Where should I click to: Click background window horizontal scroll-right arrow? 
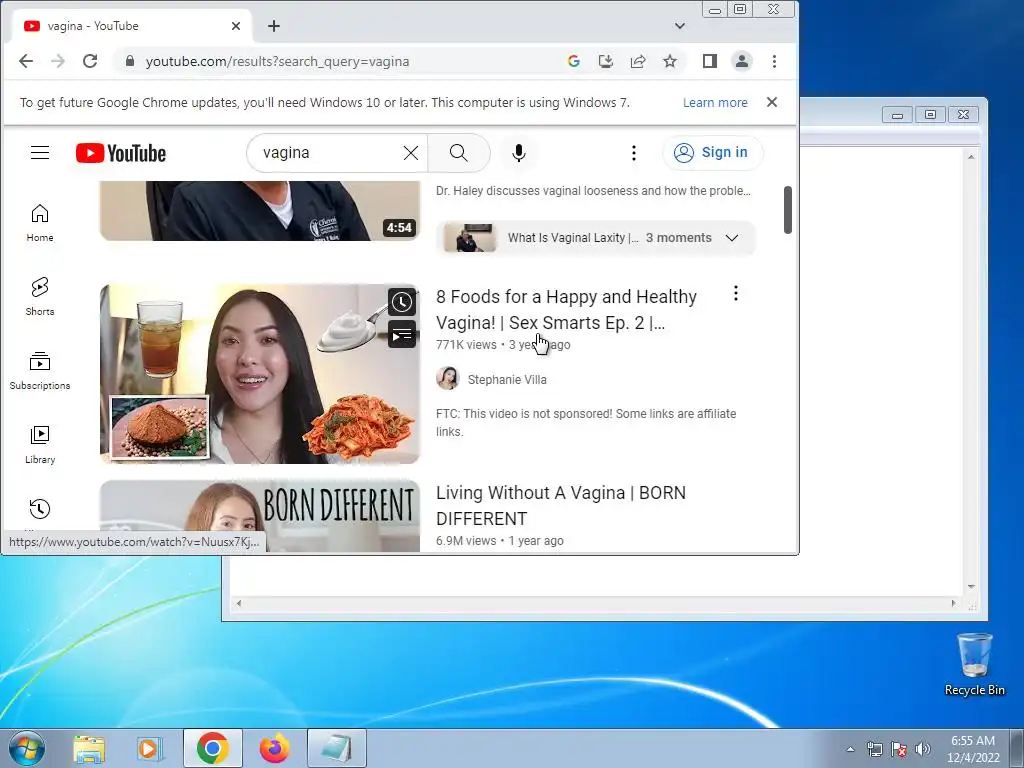pos(953,603)
